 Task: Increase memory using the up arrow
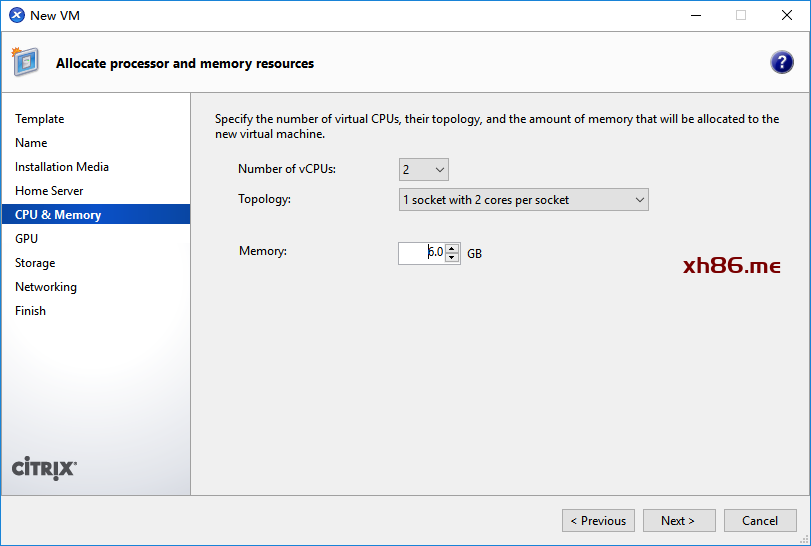click(452, 248)
